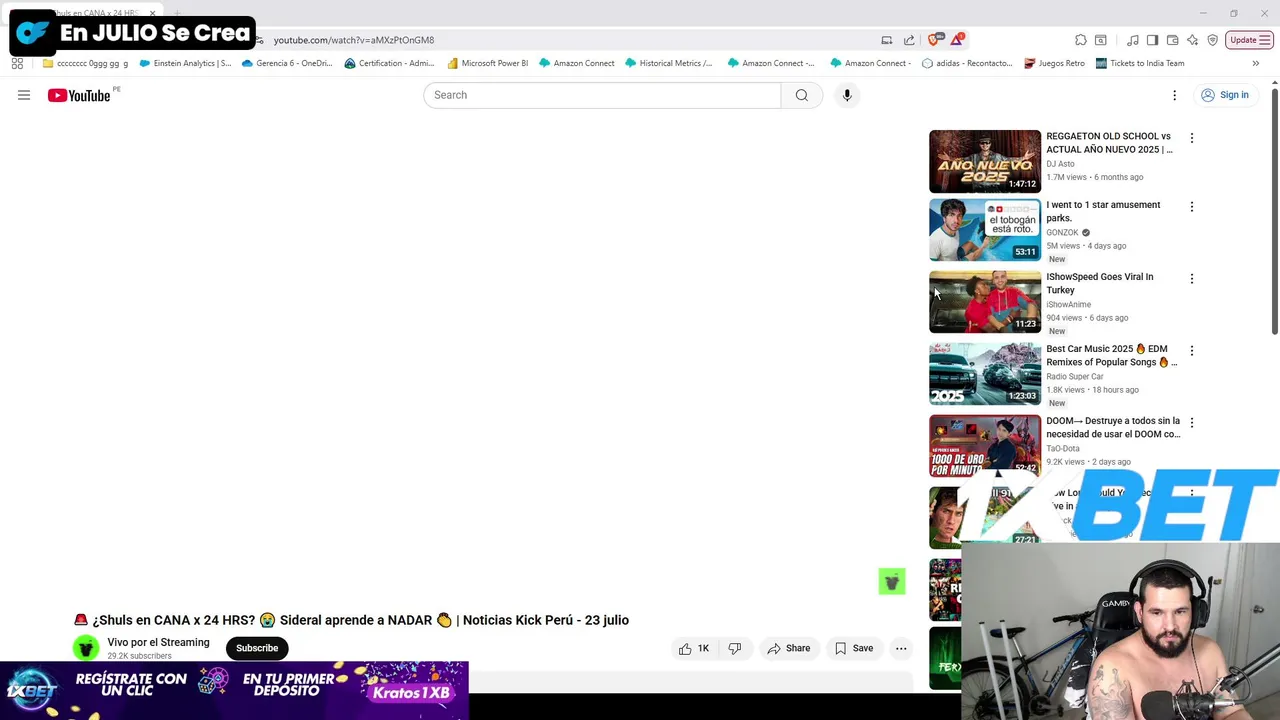Like the video with thumbs up

click(693, 648)
